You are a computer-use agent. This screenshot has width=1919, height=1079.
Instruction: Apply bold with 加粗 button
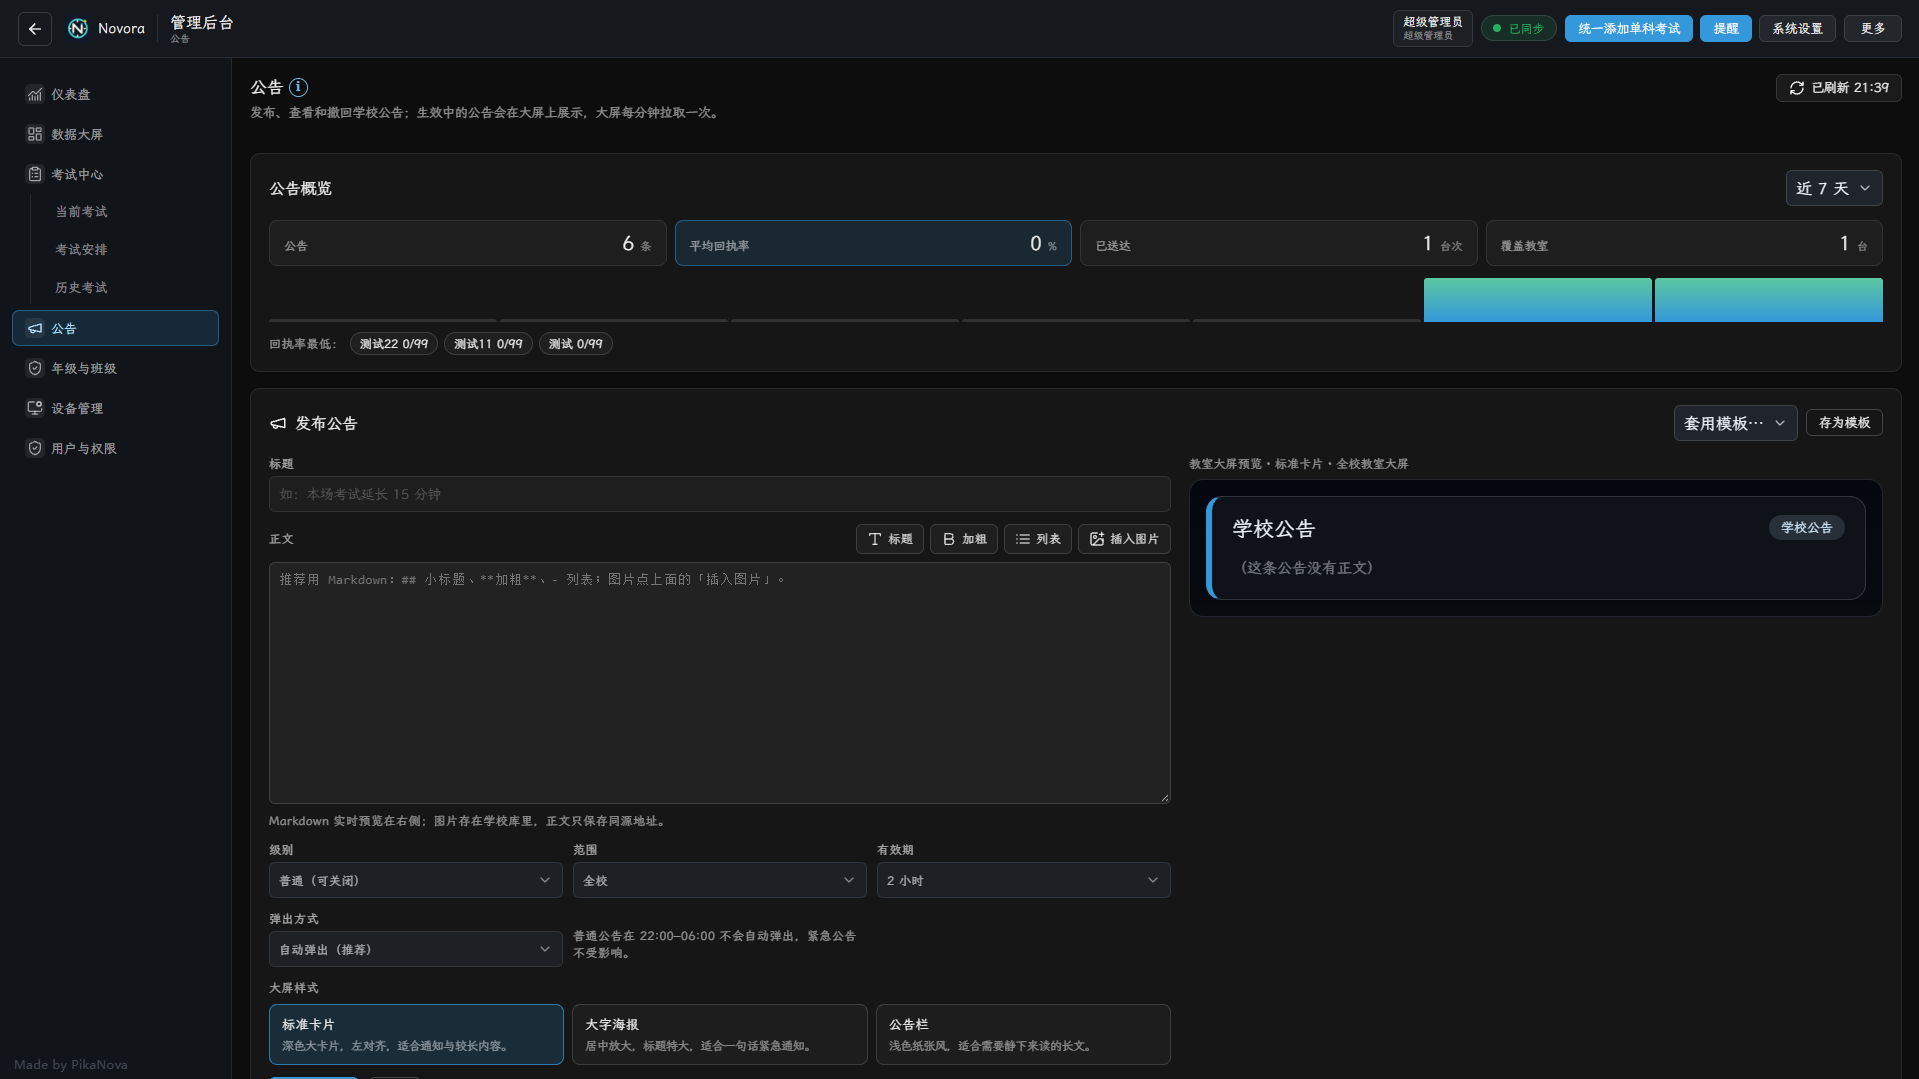(964, 539)
